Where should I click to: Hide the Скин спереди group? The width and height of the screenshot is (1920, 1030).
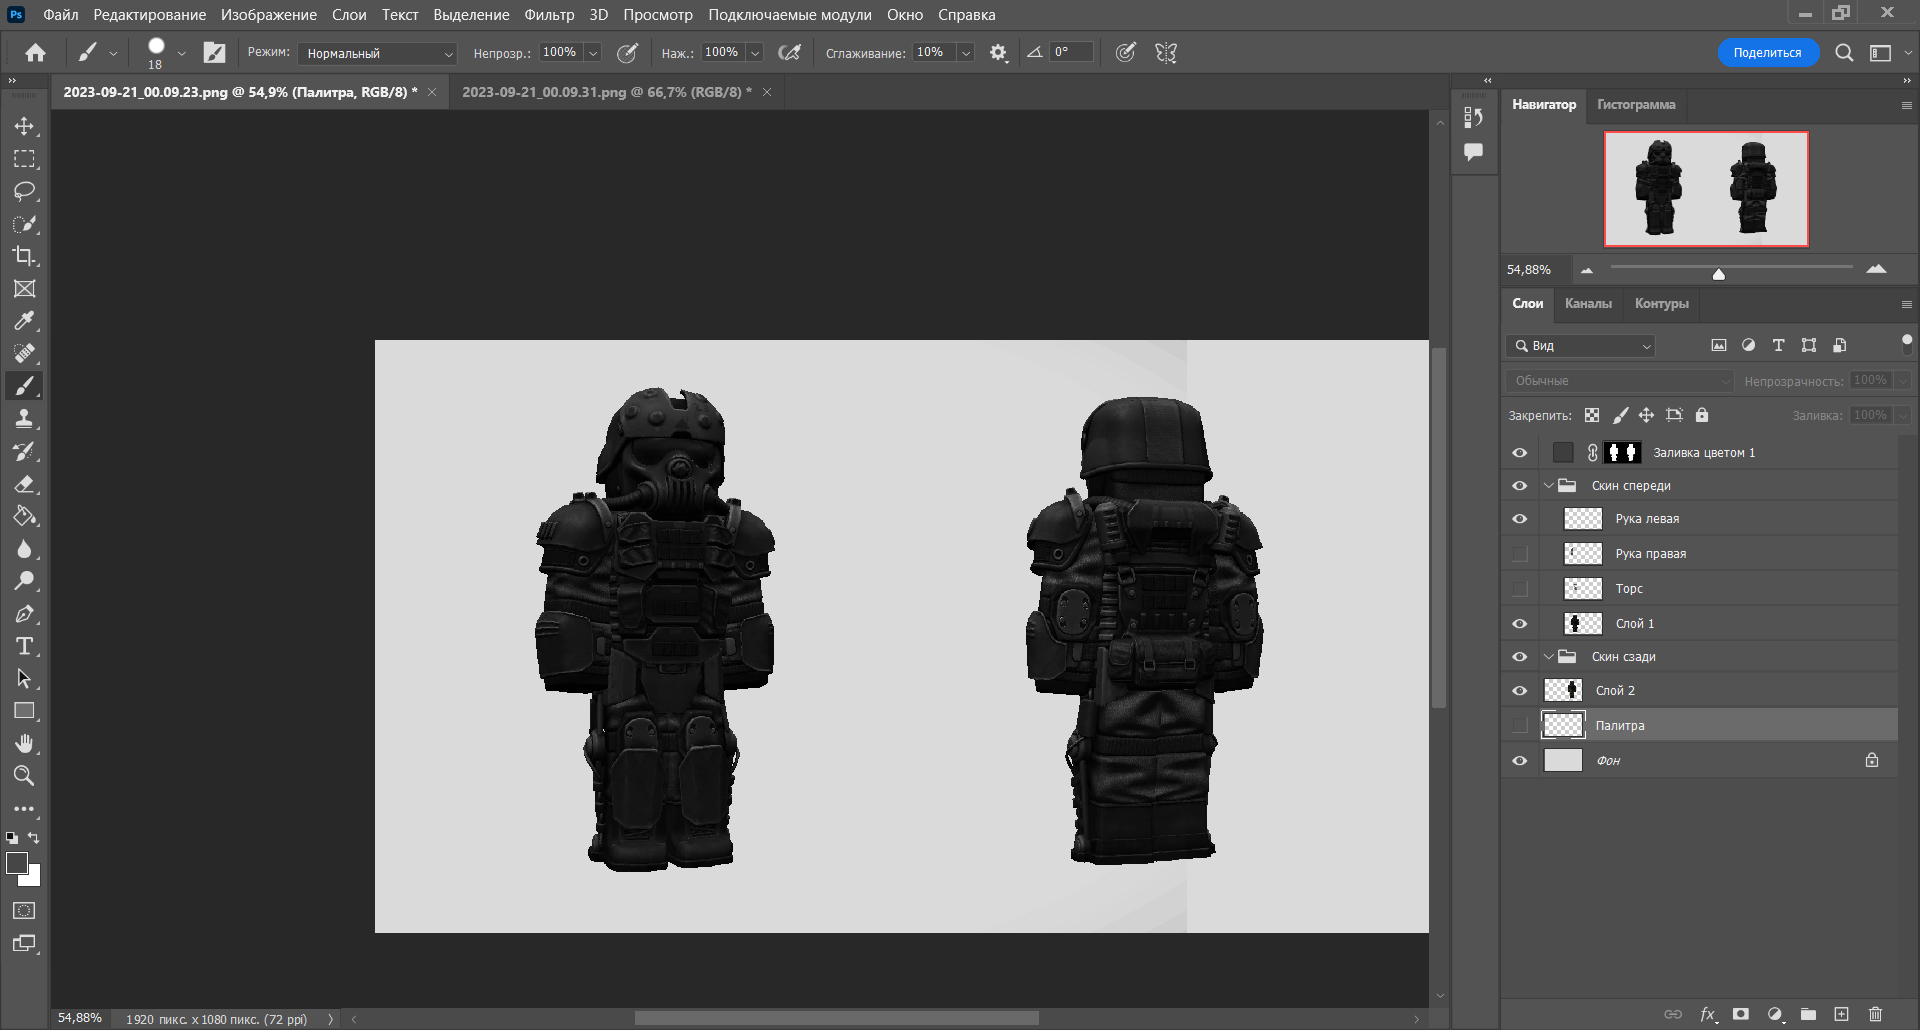coord(1520,486)
